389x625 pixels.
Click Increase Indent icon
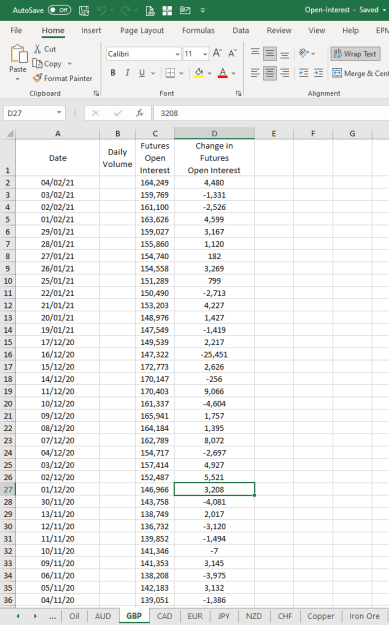(318, 73)
